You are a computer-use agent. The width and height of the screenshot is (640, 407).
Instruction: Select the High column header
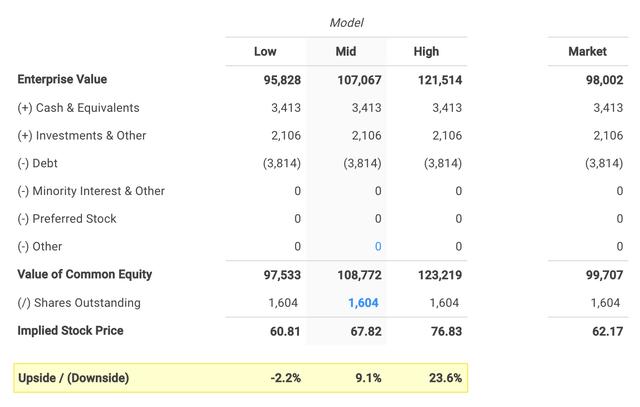coord(426,51)
